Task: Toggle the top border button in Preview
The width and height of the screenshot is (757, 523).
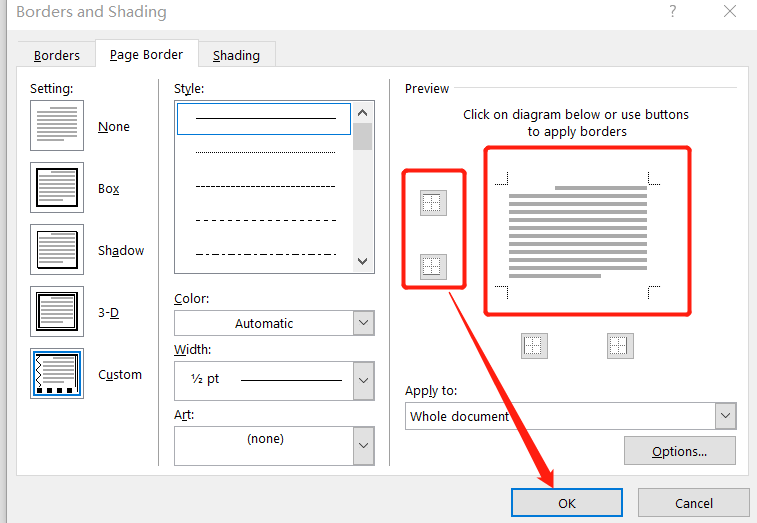Action: pos(433,203)
